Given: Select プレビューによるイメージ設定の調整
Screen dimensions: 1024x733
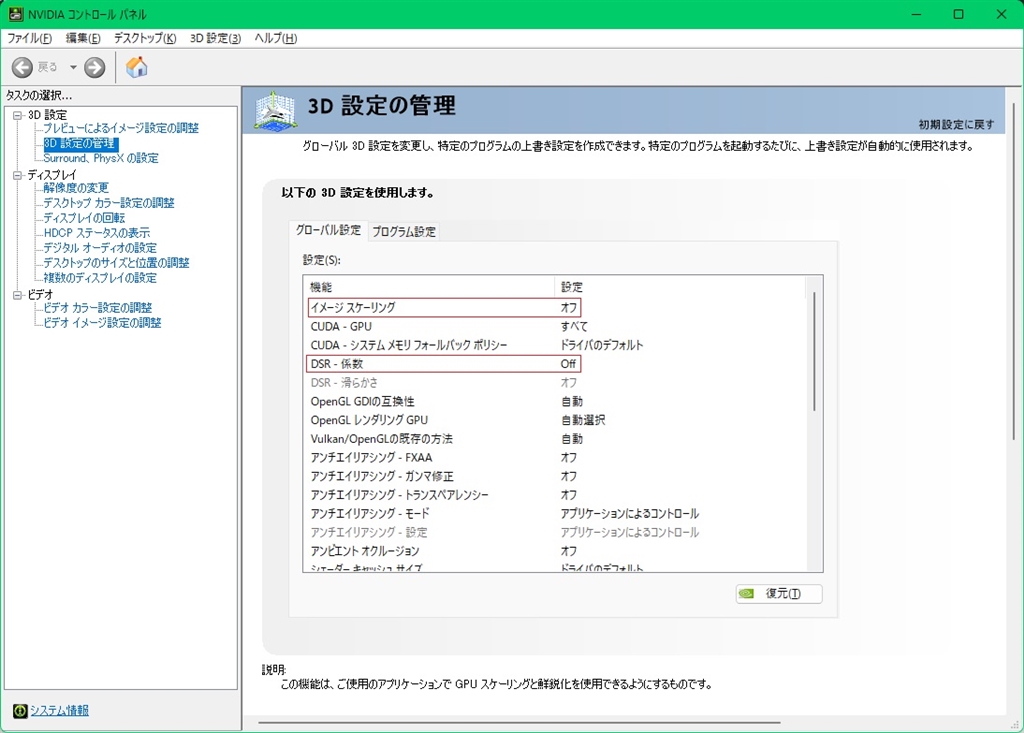Looking at the screenshot, I should tap(121, 128).
